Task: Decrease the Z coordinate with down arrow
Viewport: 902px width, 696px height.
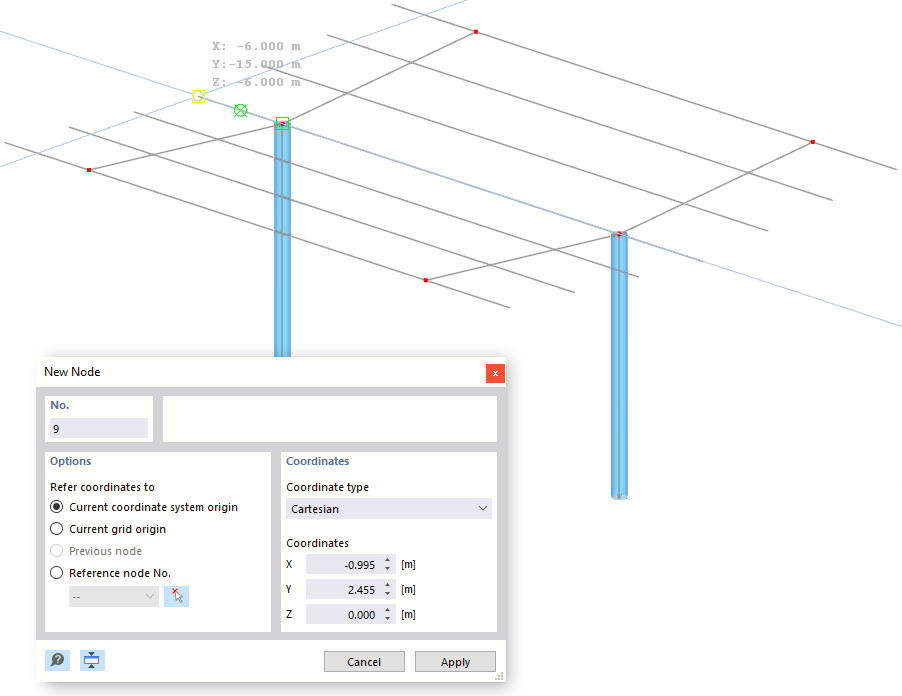Action: click(388, 619)
